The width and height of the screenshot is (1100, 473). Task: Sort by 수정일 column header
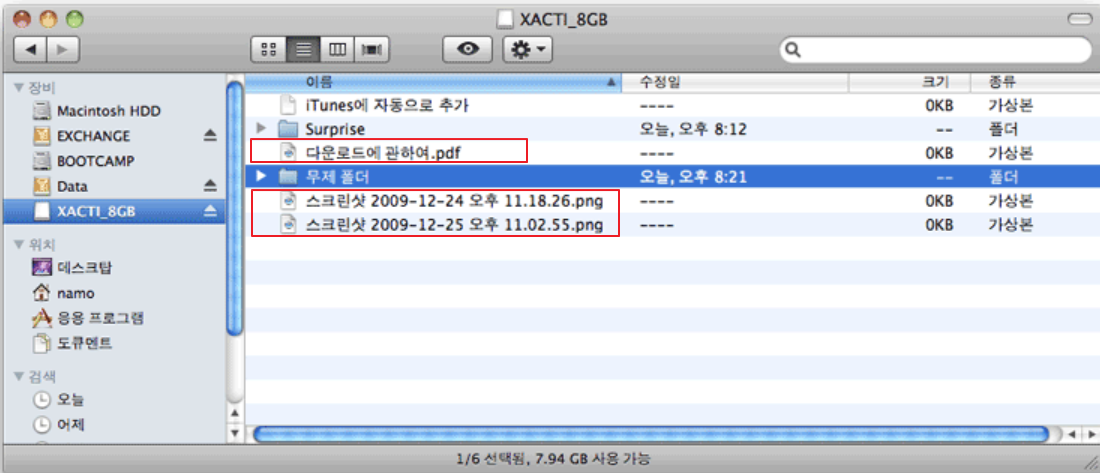(735, 83)
